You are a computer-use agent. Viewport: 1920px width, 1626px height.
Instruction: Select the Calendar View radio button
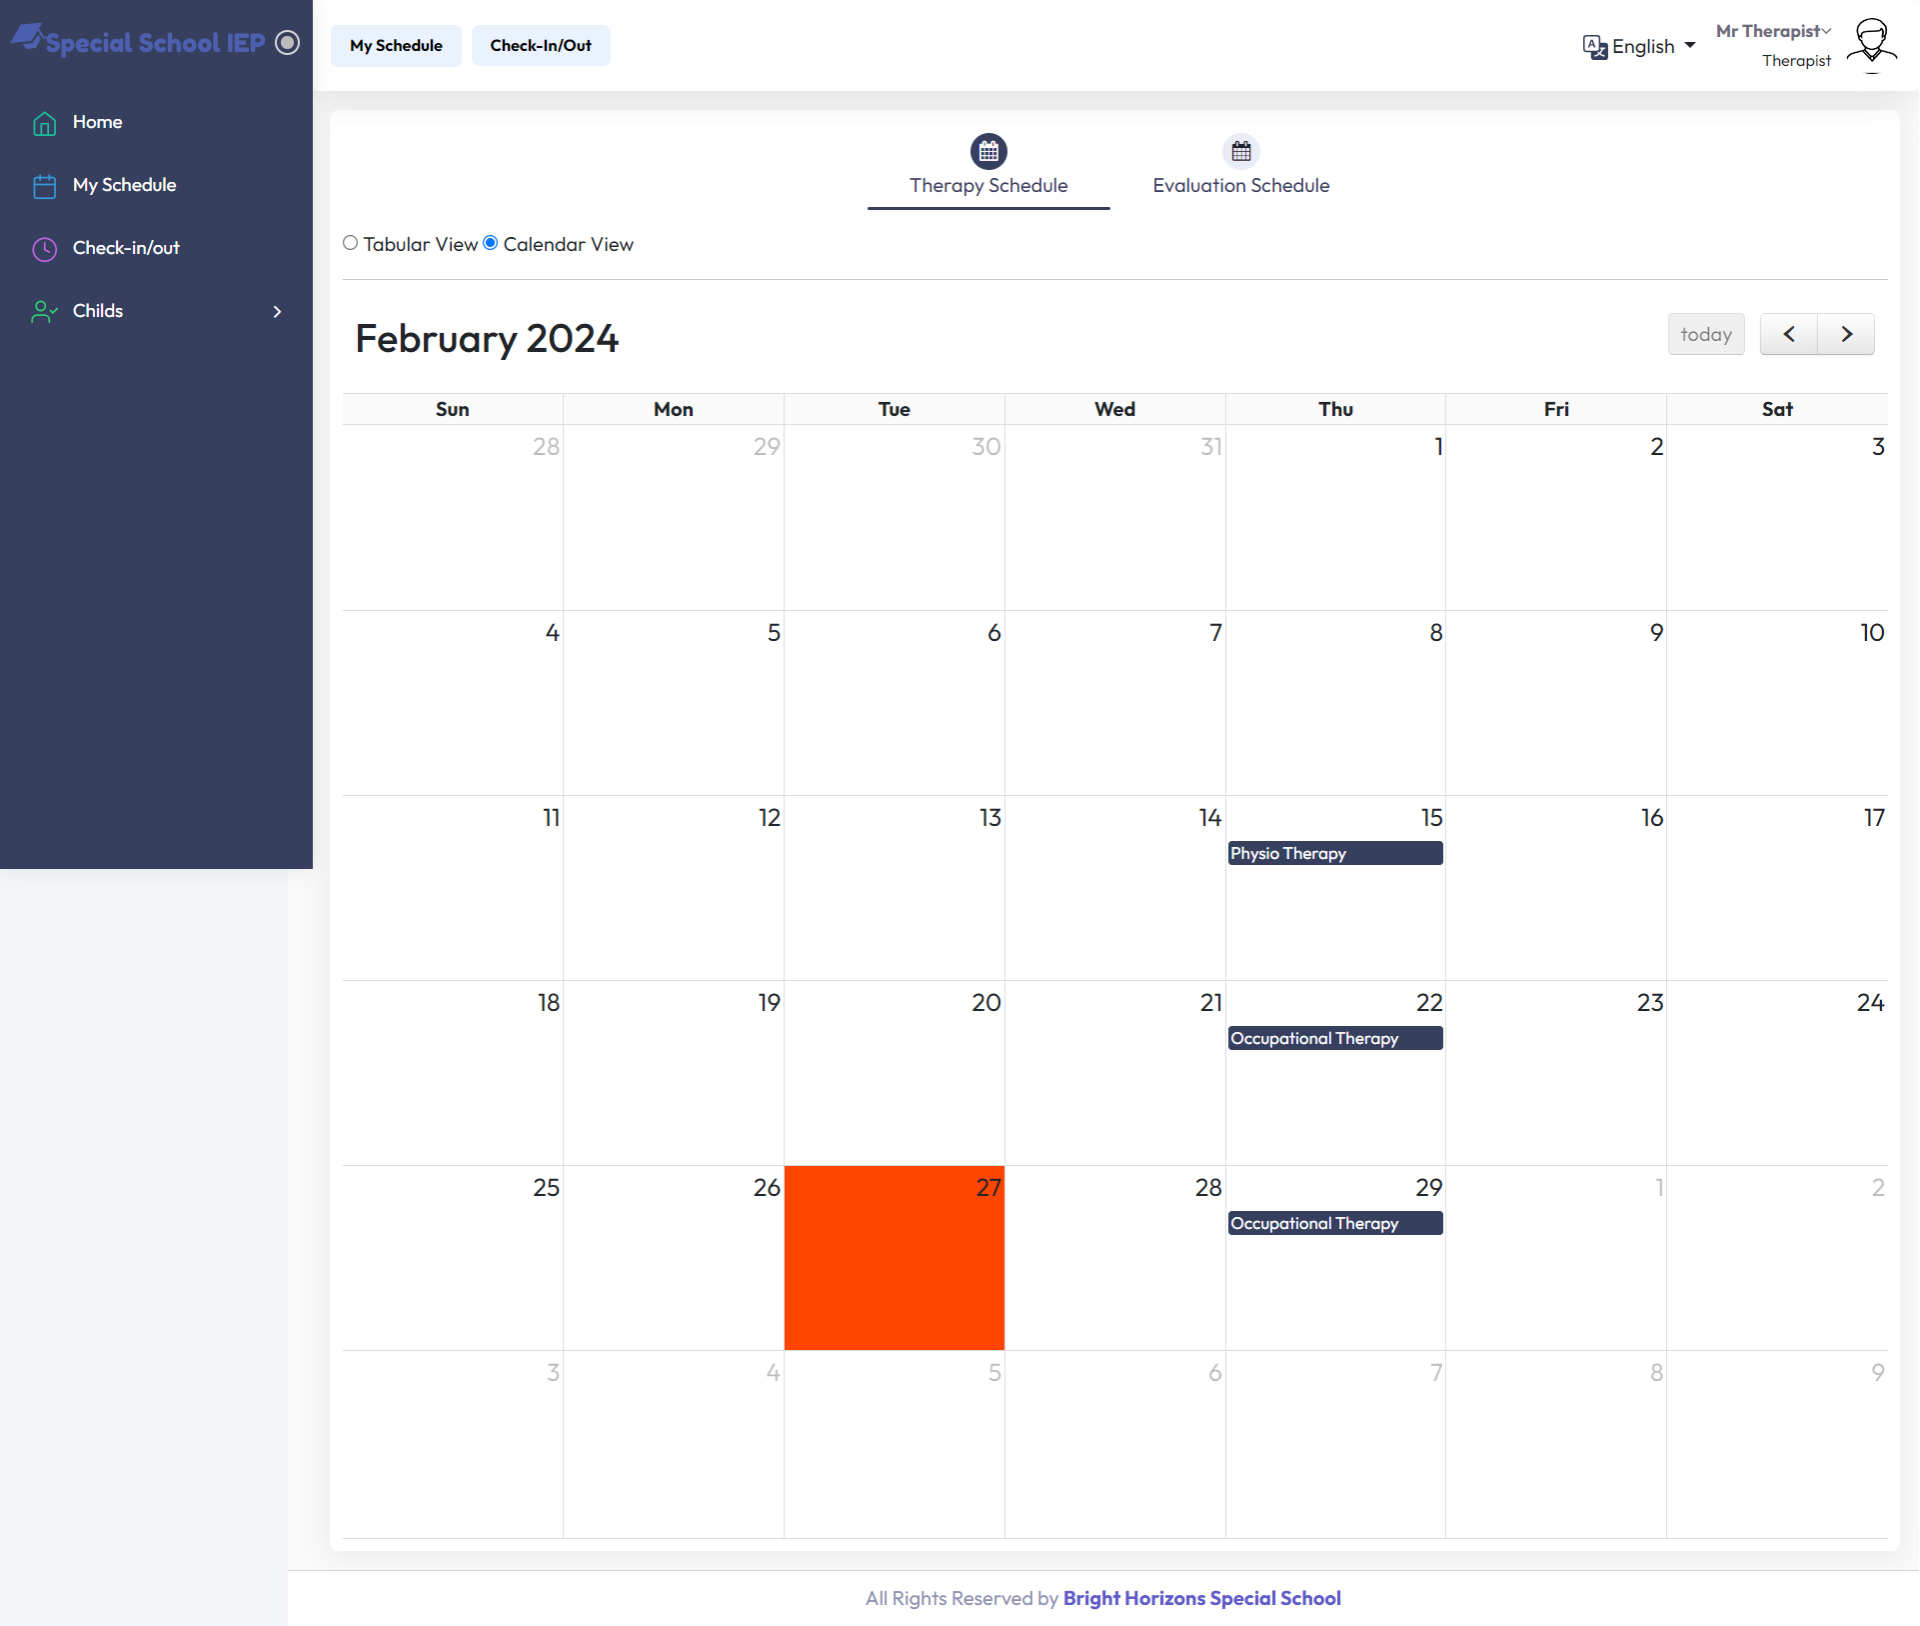coord(490,243)
